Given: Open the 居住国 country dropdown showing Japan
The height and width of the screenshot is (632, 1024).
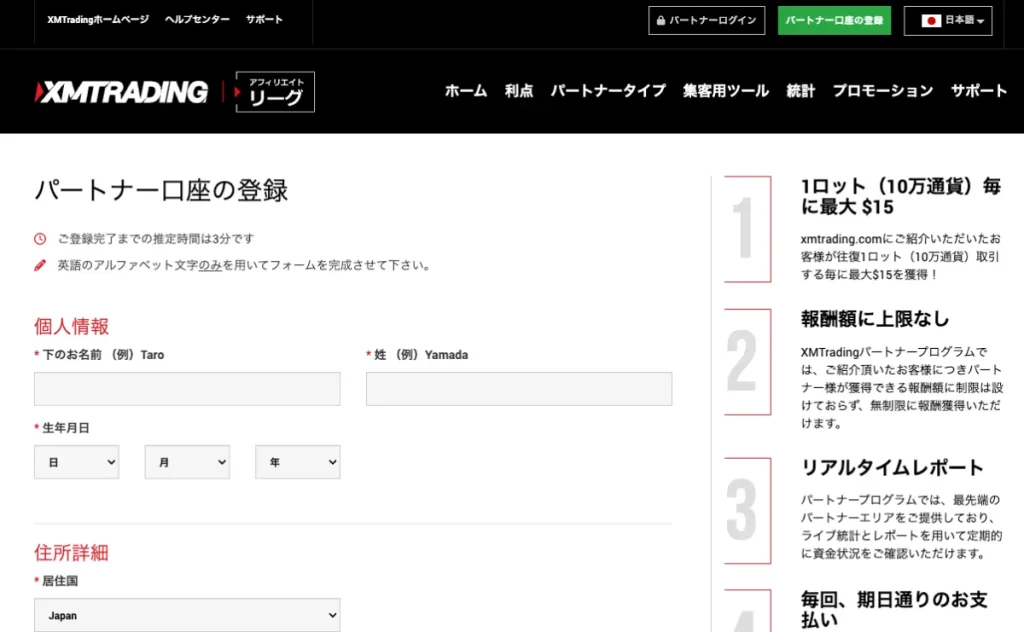Looking at the screenshot, I should (x=187, y=614).
